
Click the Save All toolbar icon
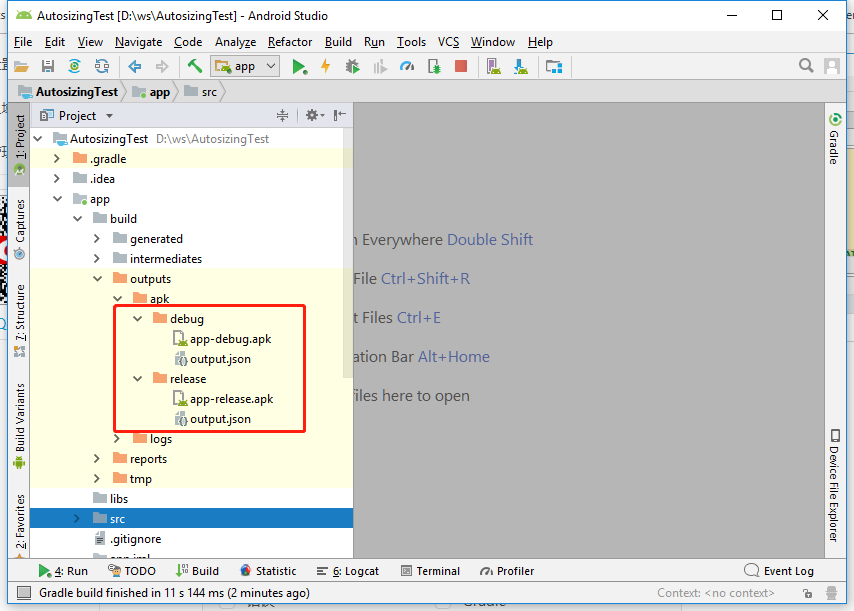point(48,66)
